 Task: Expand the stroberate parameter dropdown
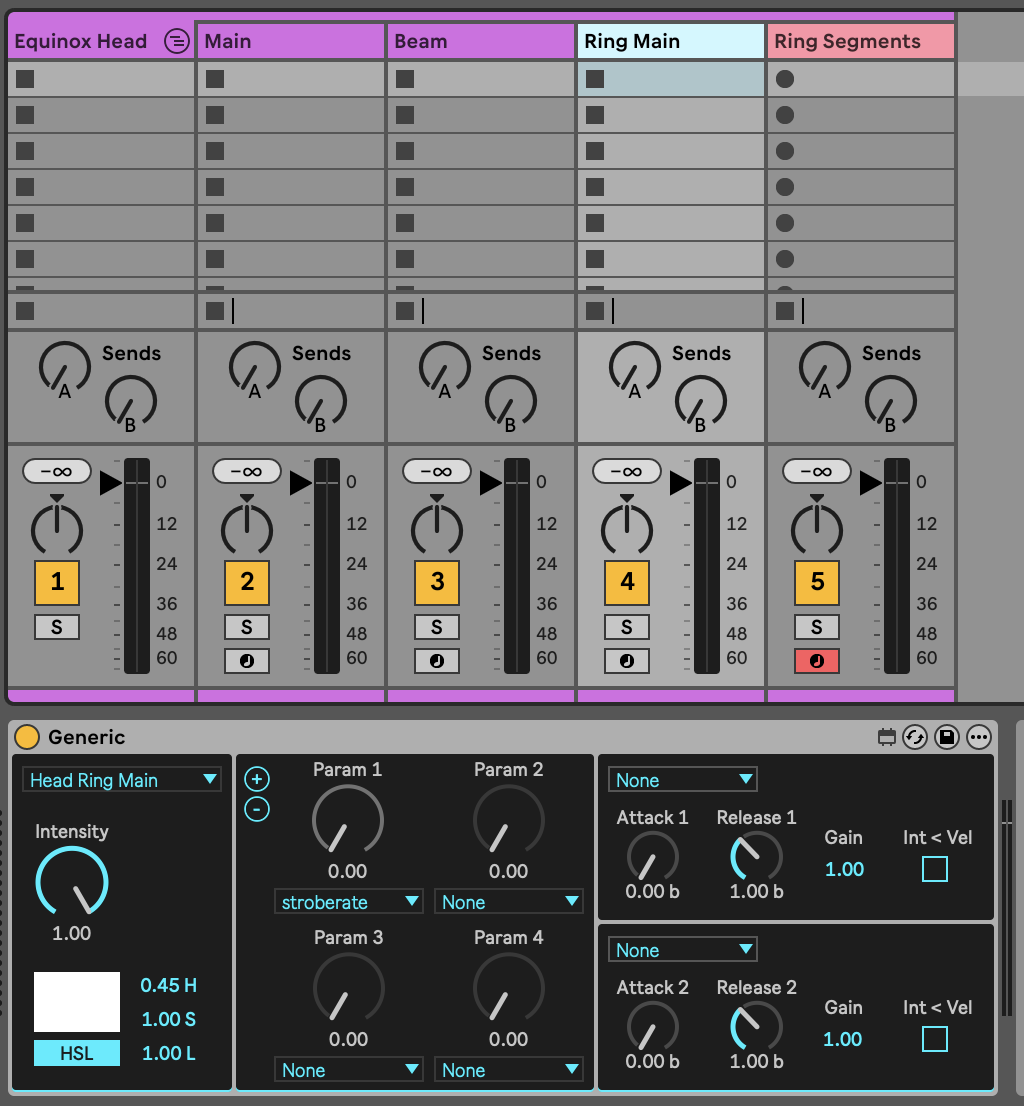tap(348, 902)
